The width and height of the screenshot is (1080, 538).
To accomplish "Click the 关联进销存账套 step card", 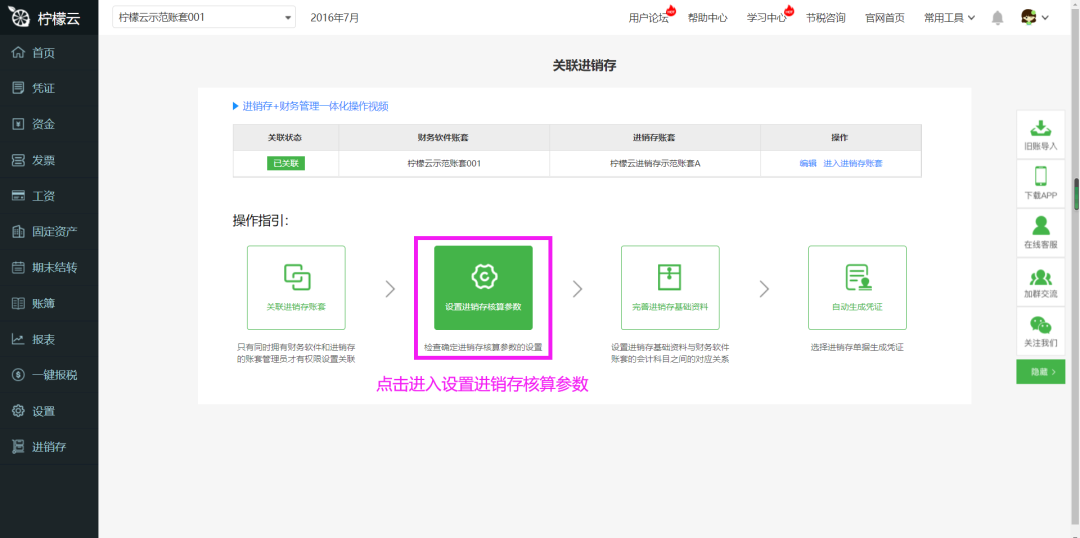I will coord(296,287).
